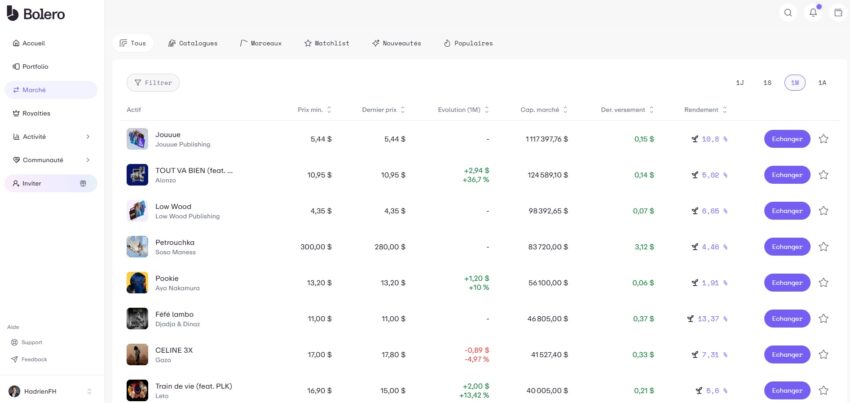Open the Petrouchka cover thumbnail

click(x=137, y=246)
